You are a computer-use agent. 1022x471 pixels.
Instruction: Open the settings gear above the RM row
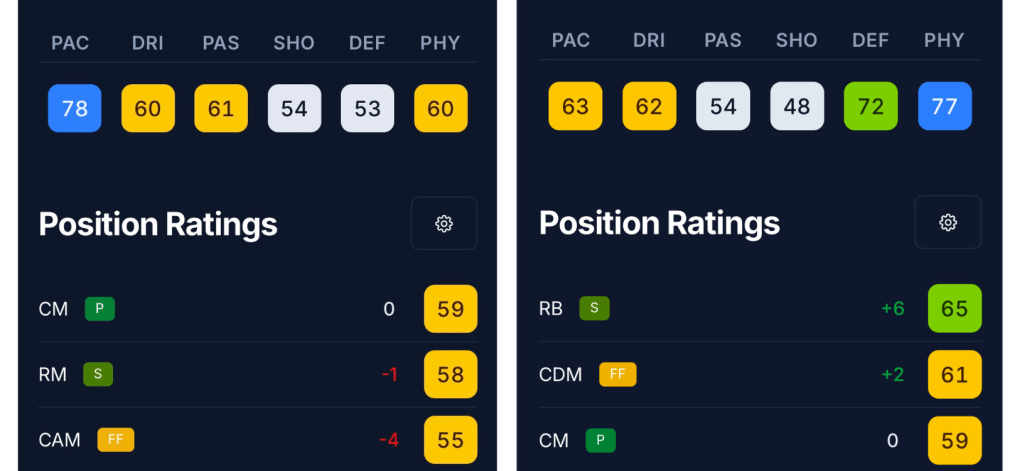click(x=444, y=223)
